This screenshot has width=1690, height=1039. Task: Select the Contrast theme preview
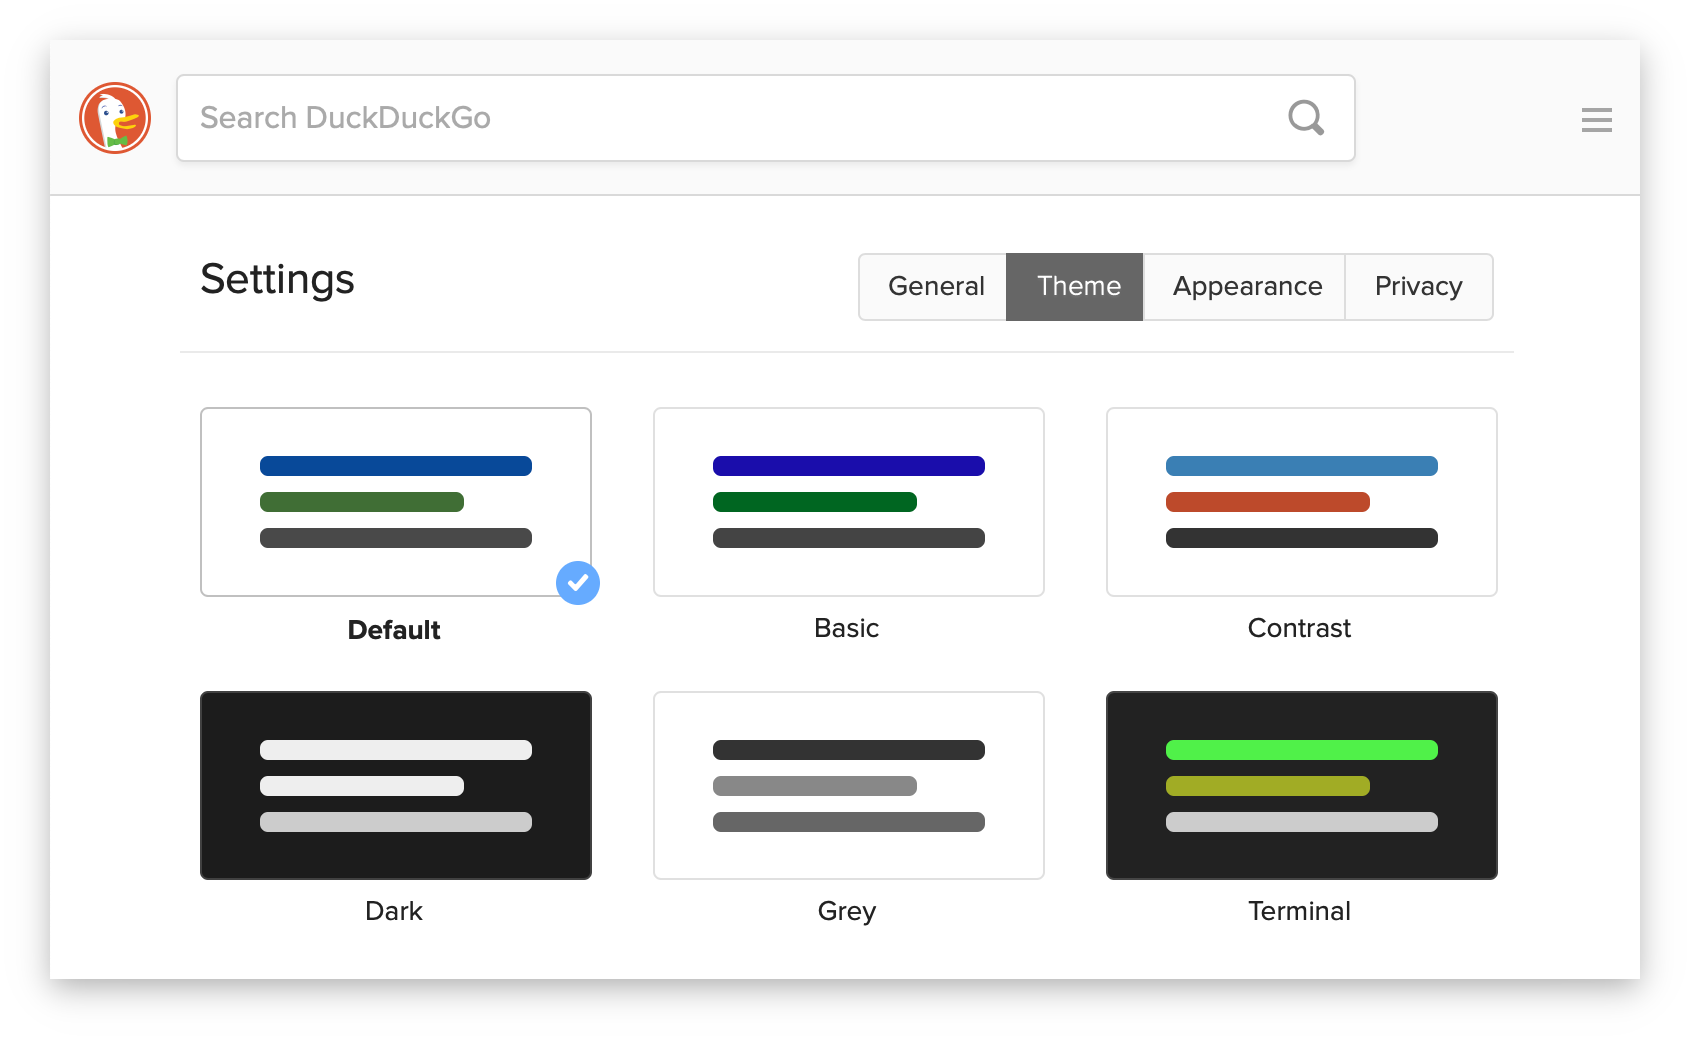click(1301, 502)
